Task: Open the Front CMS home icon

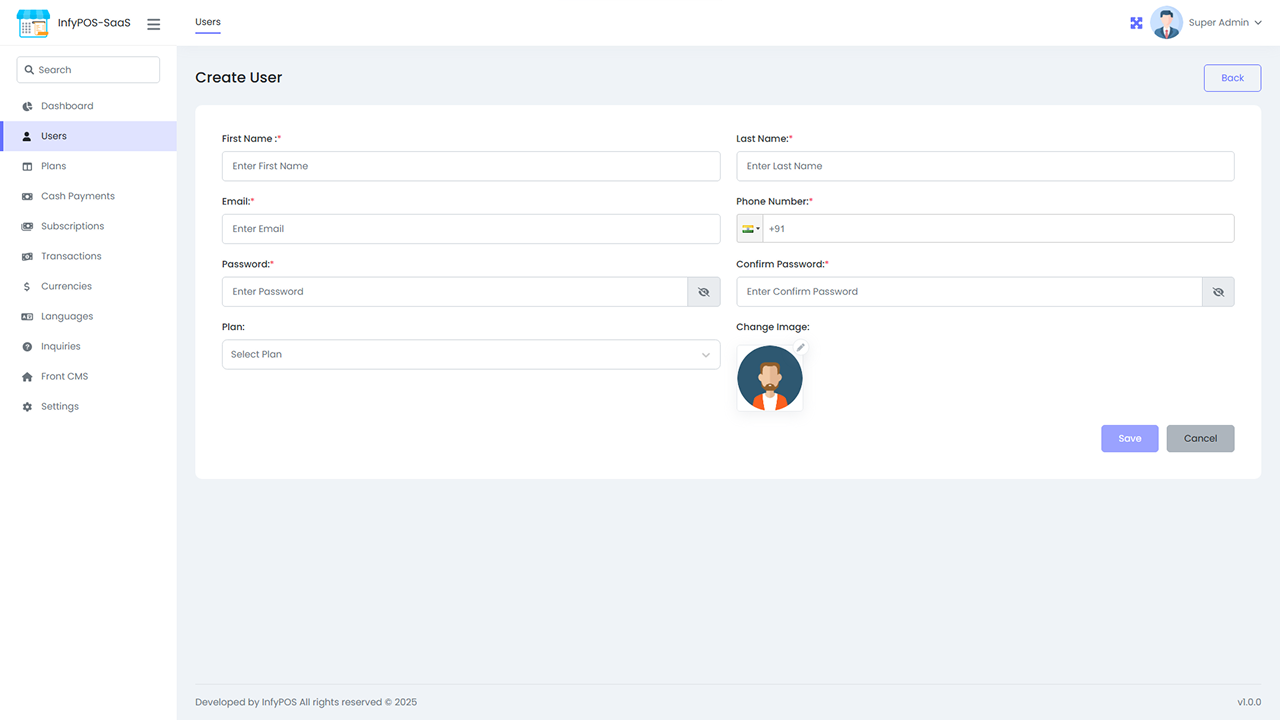Action: click(24, 376)
